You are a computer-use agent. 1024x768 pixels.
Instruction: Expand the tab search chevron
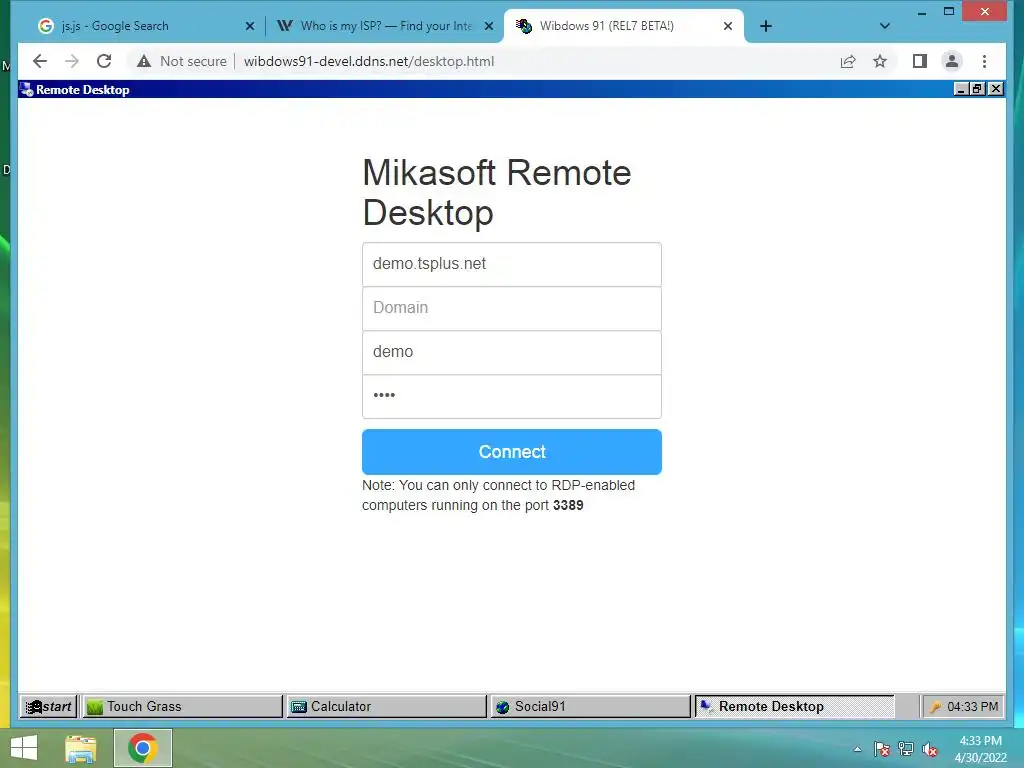(x=885, y=26)
